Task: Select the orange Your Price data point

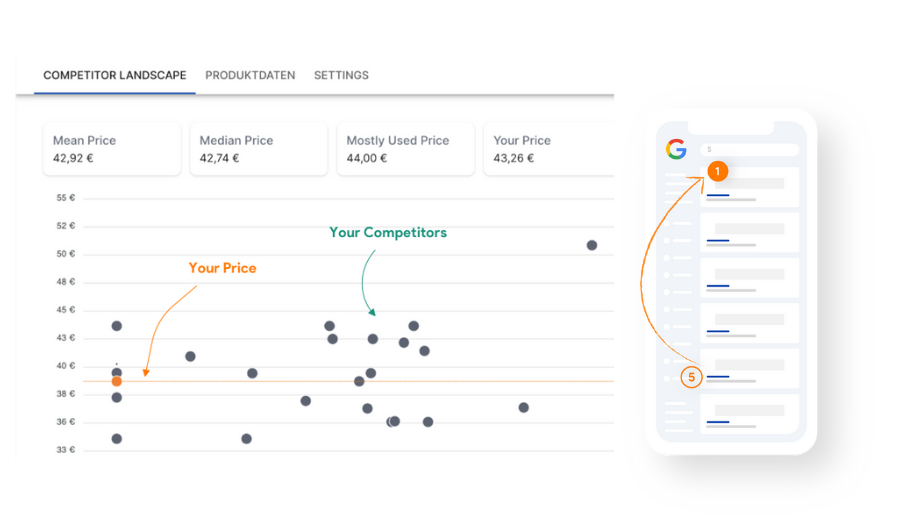Action: coord(117,381)
